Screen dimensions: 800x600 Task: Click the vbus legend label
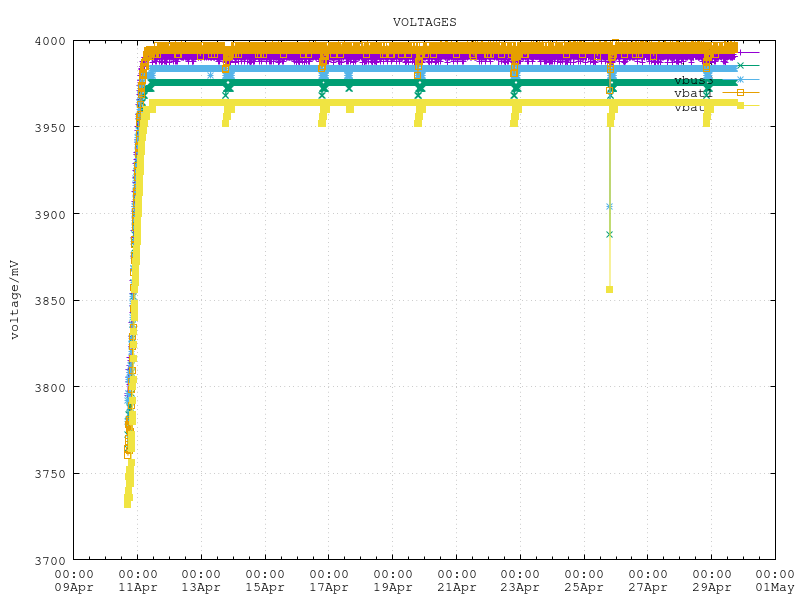(x=690, y=80)
